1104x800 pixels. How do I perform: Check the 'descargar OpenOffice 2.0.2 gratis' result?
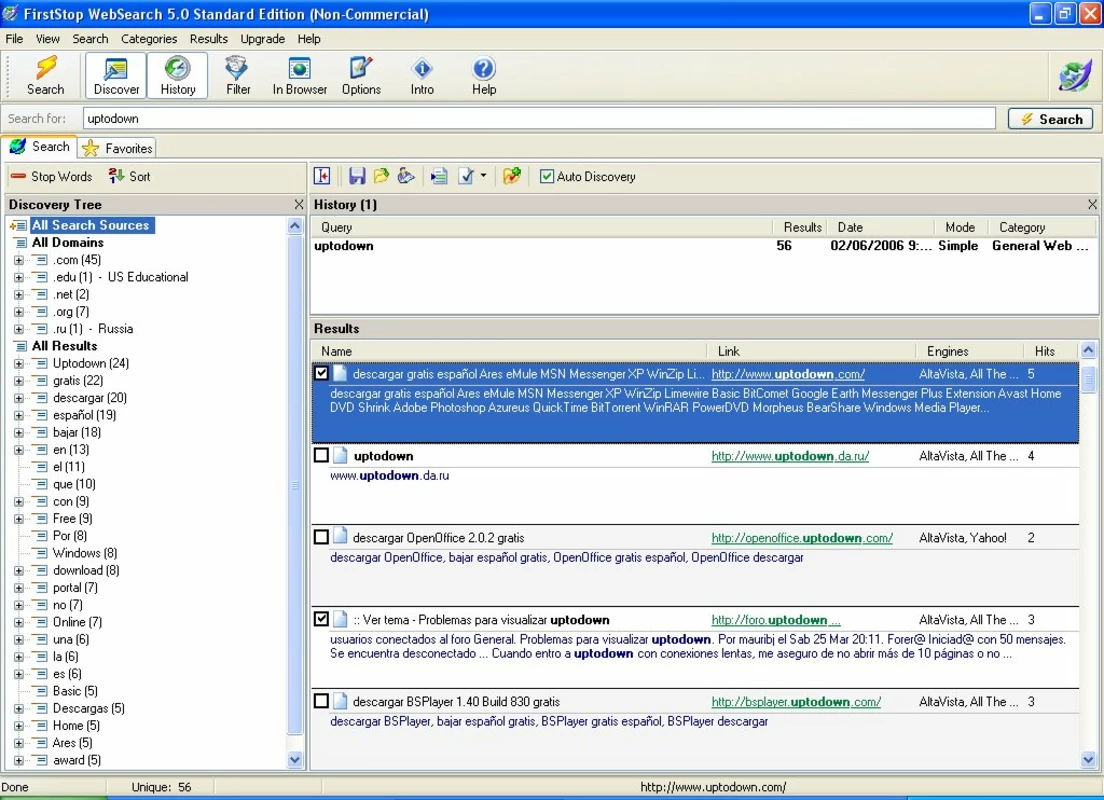[321, 537]
